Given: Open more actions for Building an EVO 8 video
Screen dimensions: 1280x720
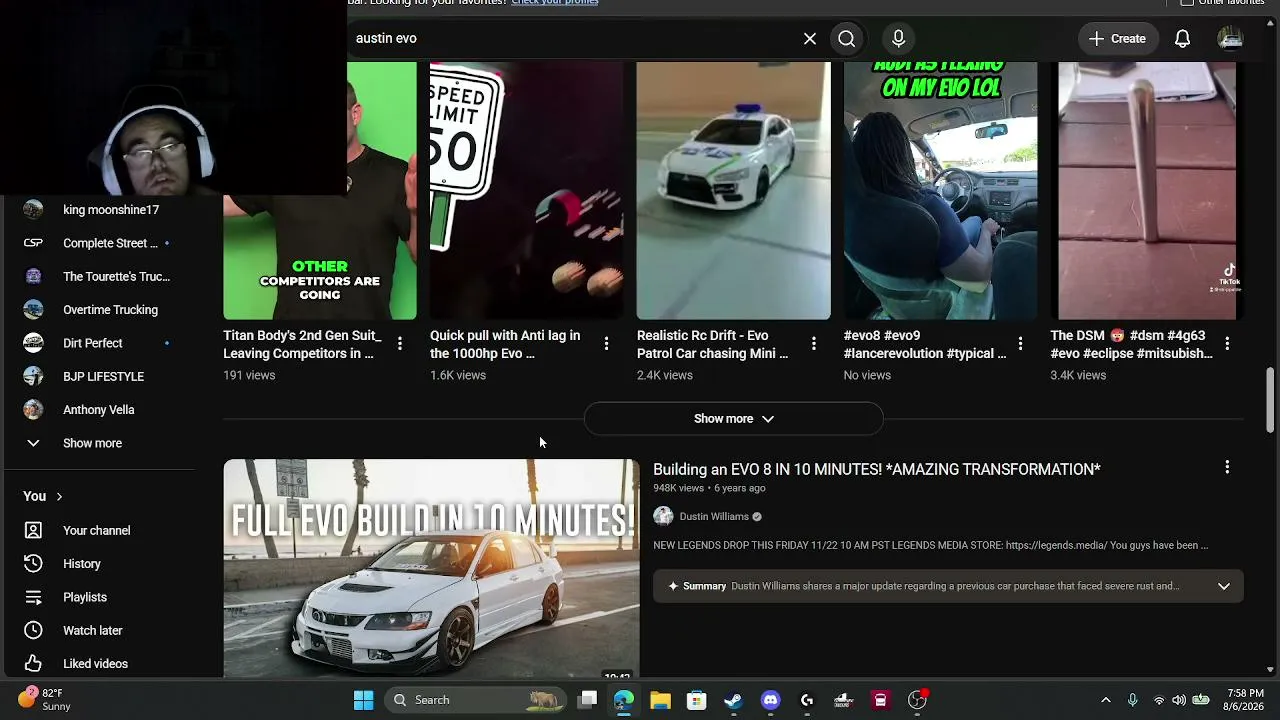Looking at the screenshot, I should coord(1227,467).
